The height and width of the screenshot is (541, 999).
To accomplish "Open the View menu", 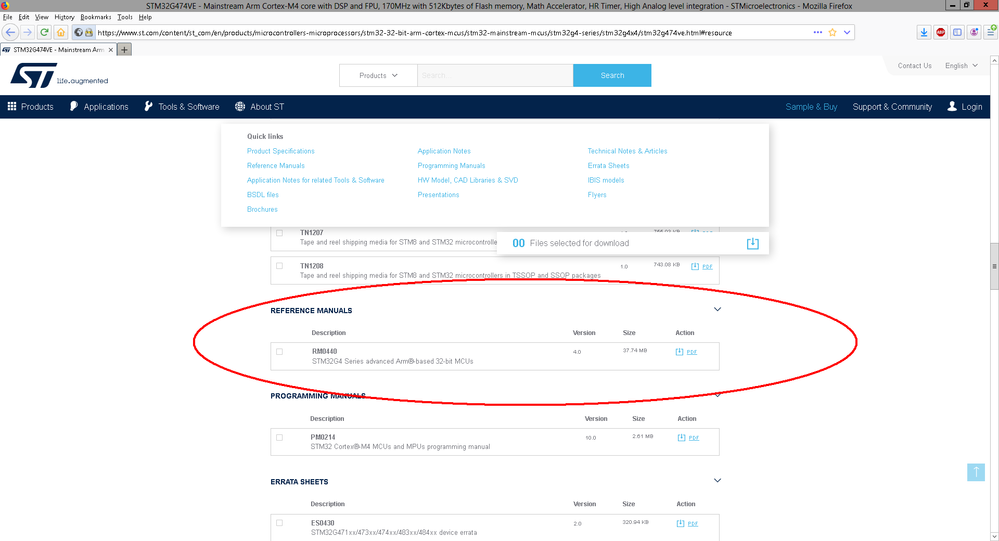I will coord(41,17).
